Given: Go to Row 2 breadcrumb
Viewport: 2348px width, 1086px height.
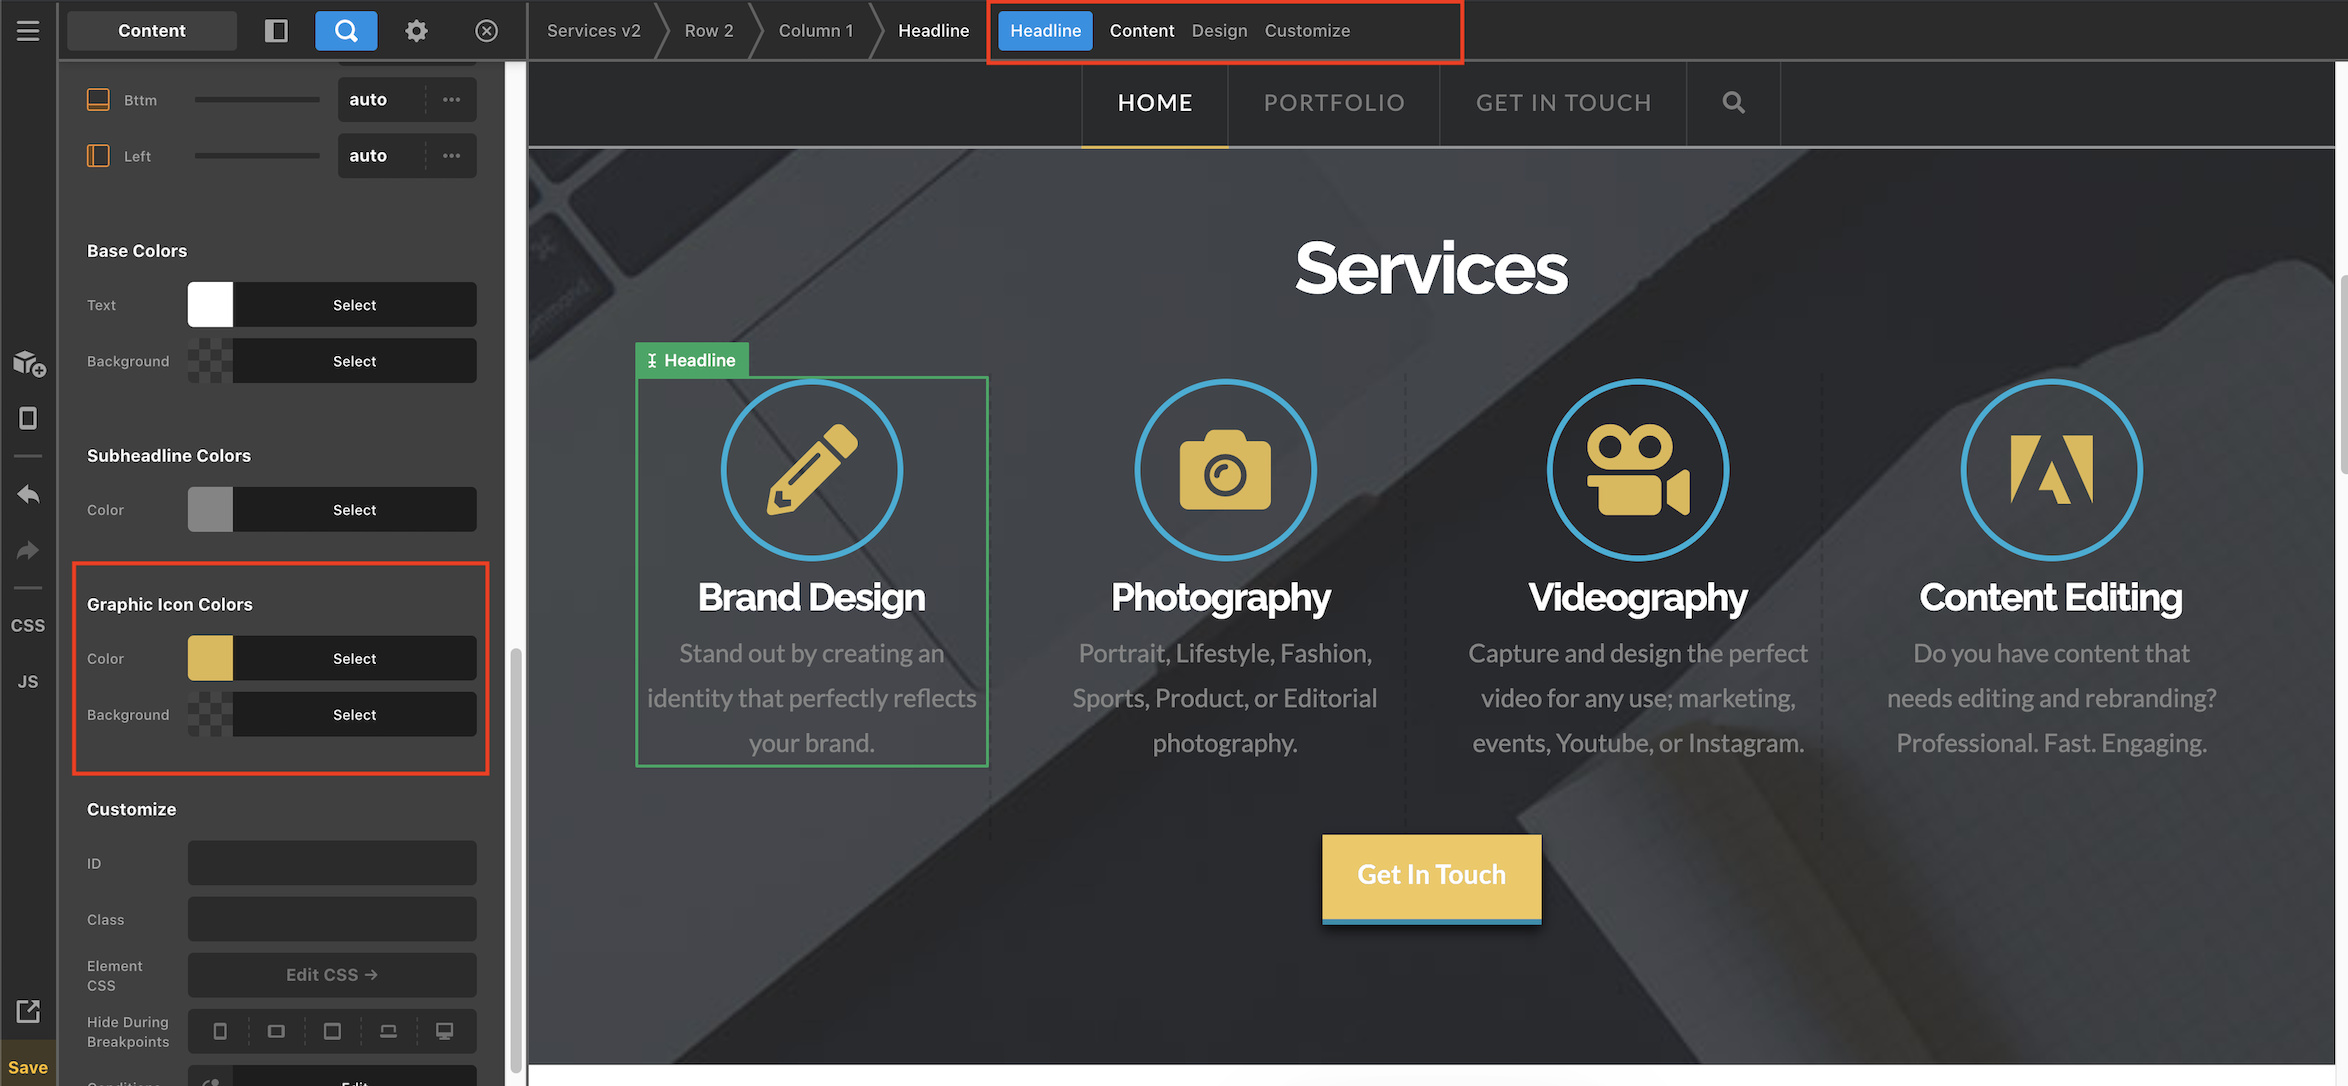Looking at the screenshot, I should (x=709, y=31).
